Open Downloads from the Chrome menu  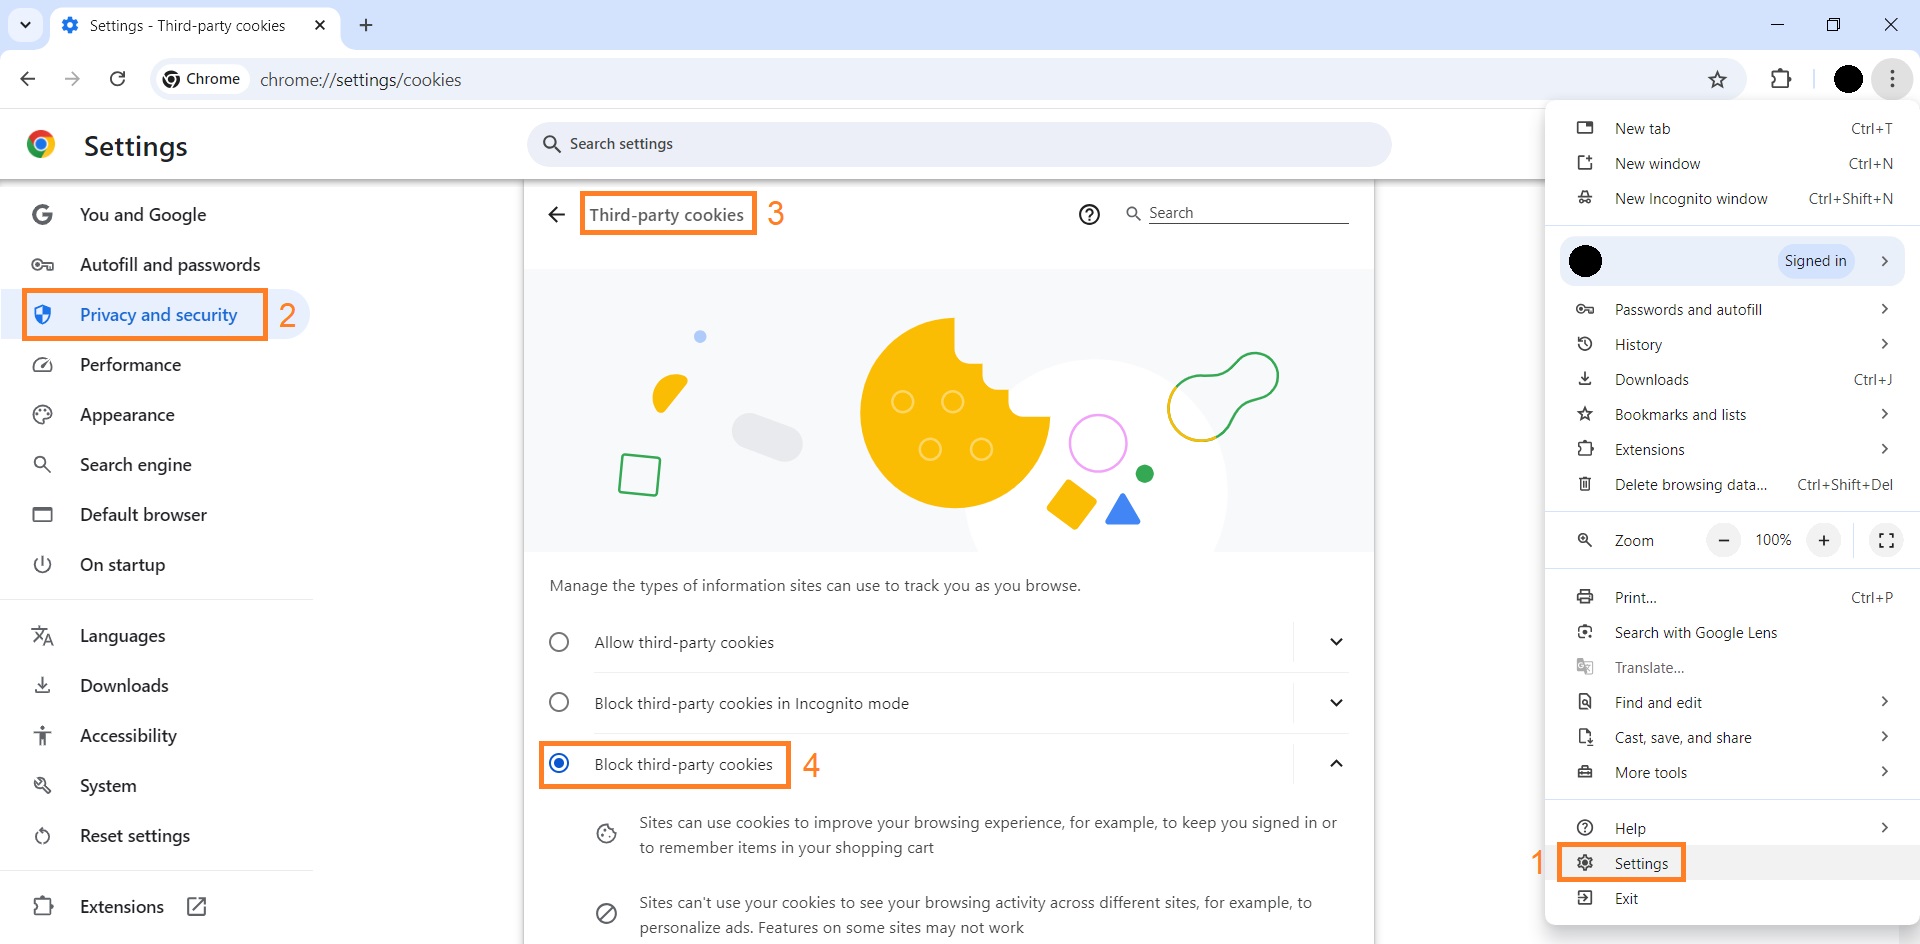point(1651,379)
